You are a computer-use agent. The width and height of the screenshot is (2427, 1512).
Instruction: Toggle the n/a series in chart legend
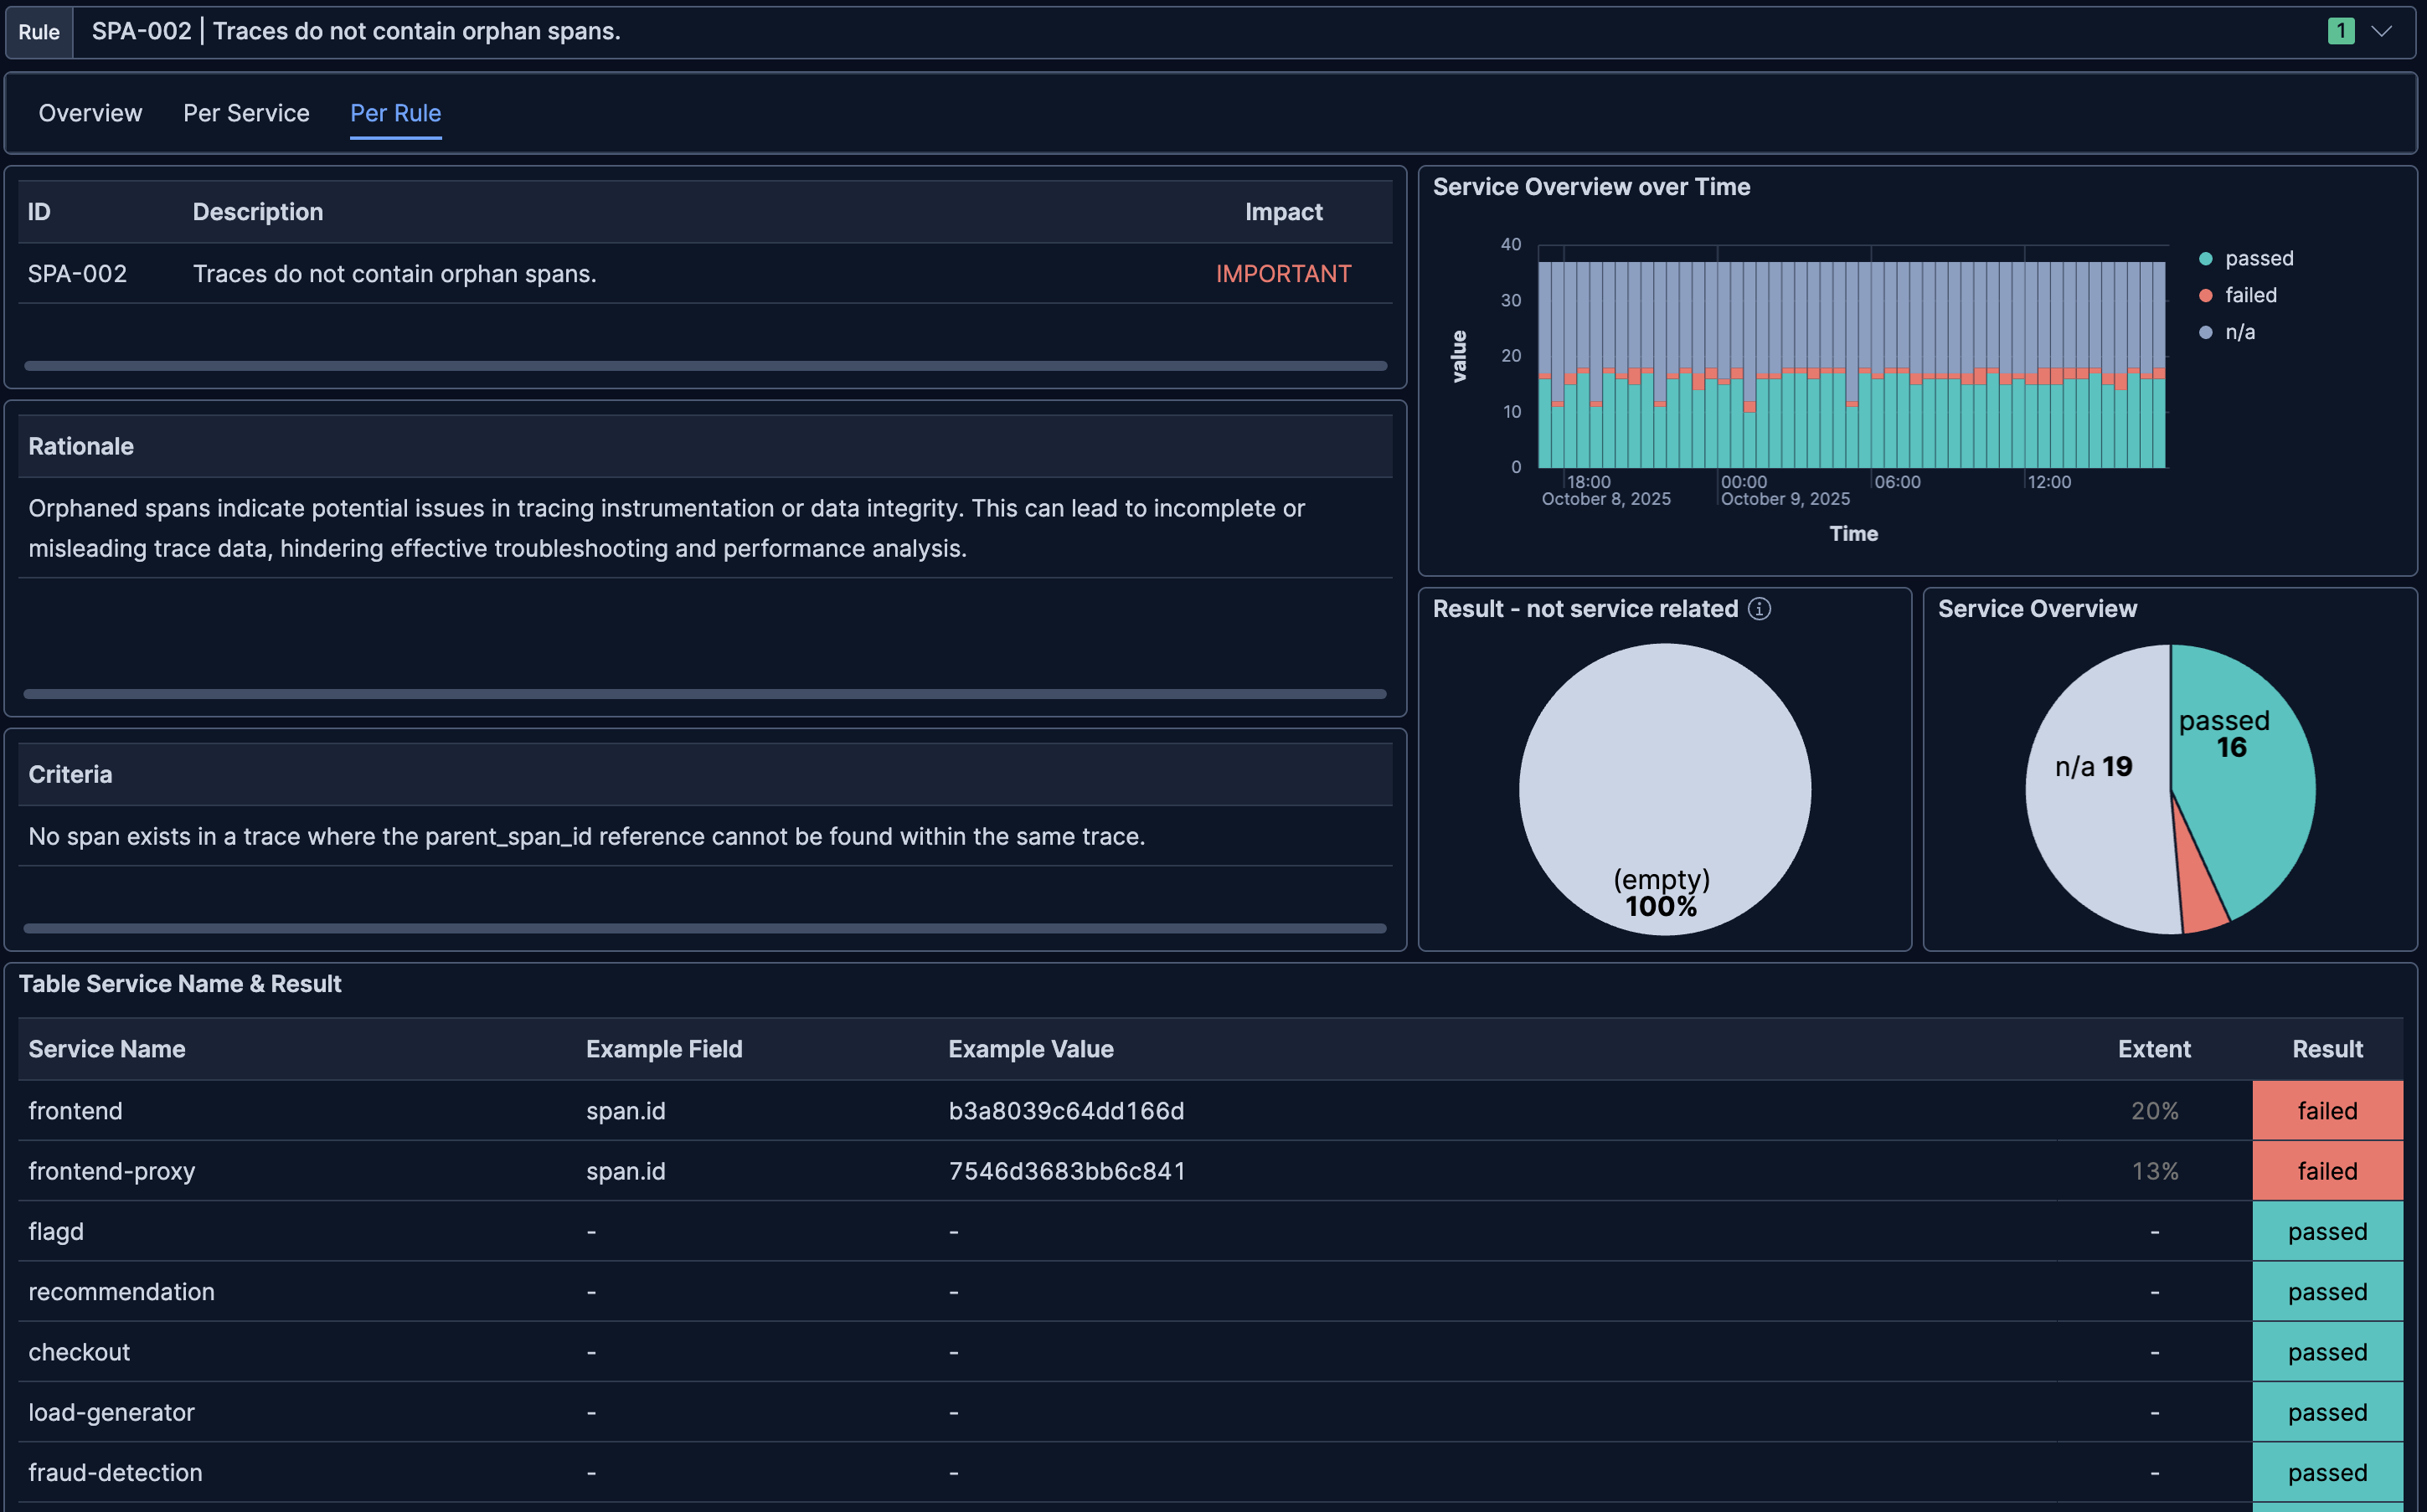[2227, 332]
